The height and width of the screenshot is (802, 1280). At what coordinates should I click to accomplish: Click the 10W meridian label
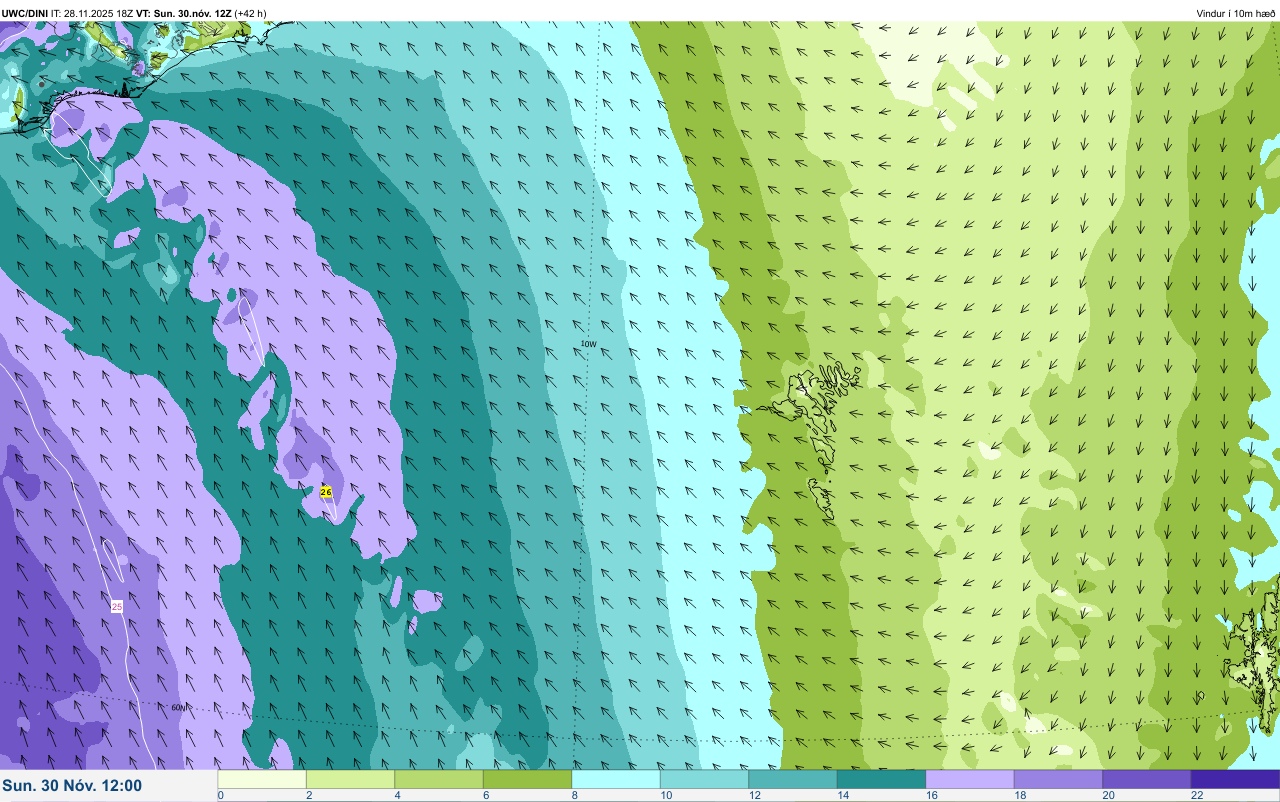click(588, 344)
